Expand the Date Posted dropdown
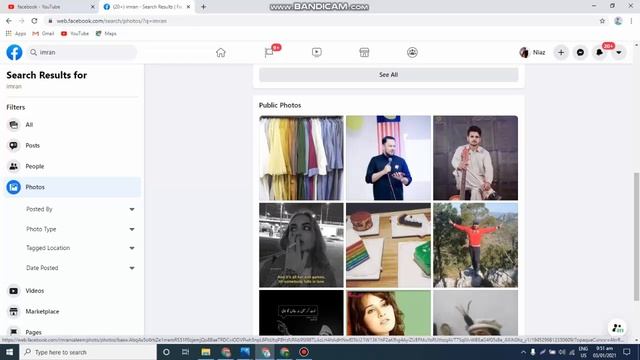This screenshot has height=360, width=640. click(x=80, y=268)
